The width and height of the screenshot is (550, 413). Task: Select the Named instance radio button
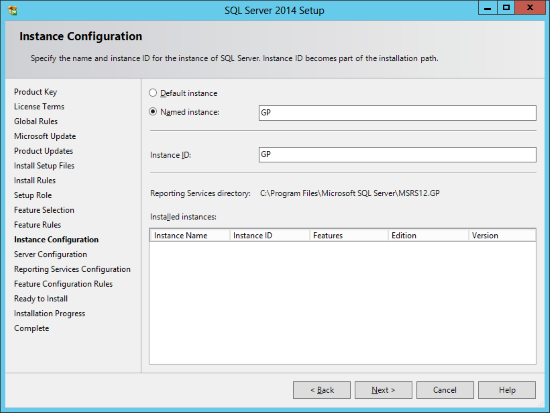pos(153,112)
